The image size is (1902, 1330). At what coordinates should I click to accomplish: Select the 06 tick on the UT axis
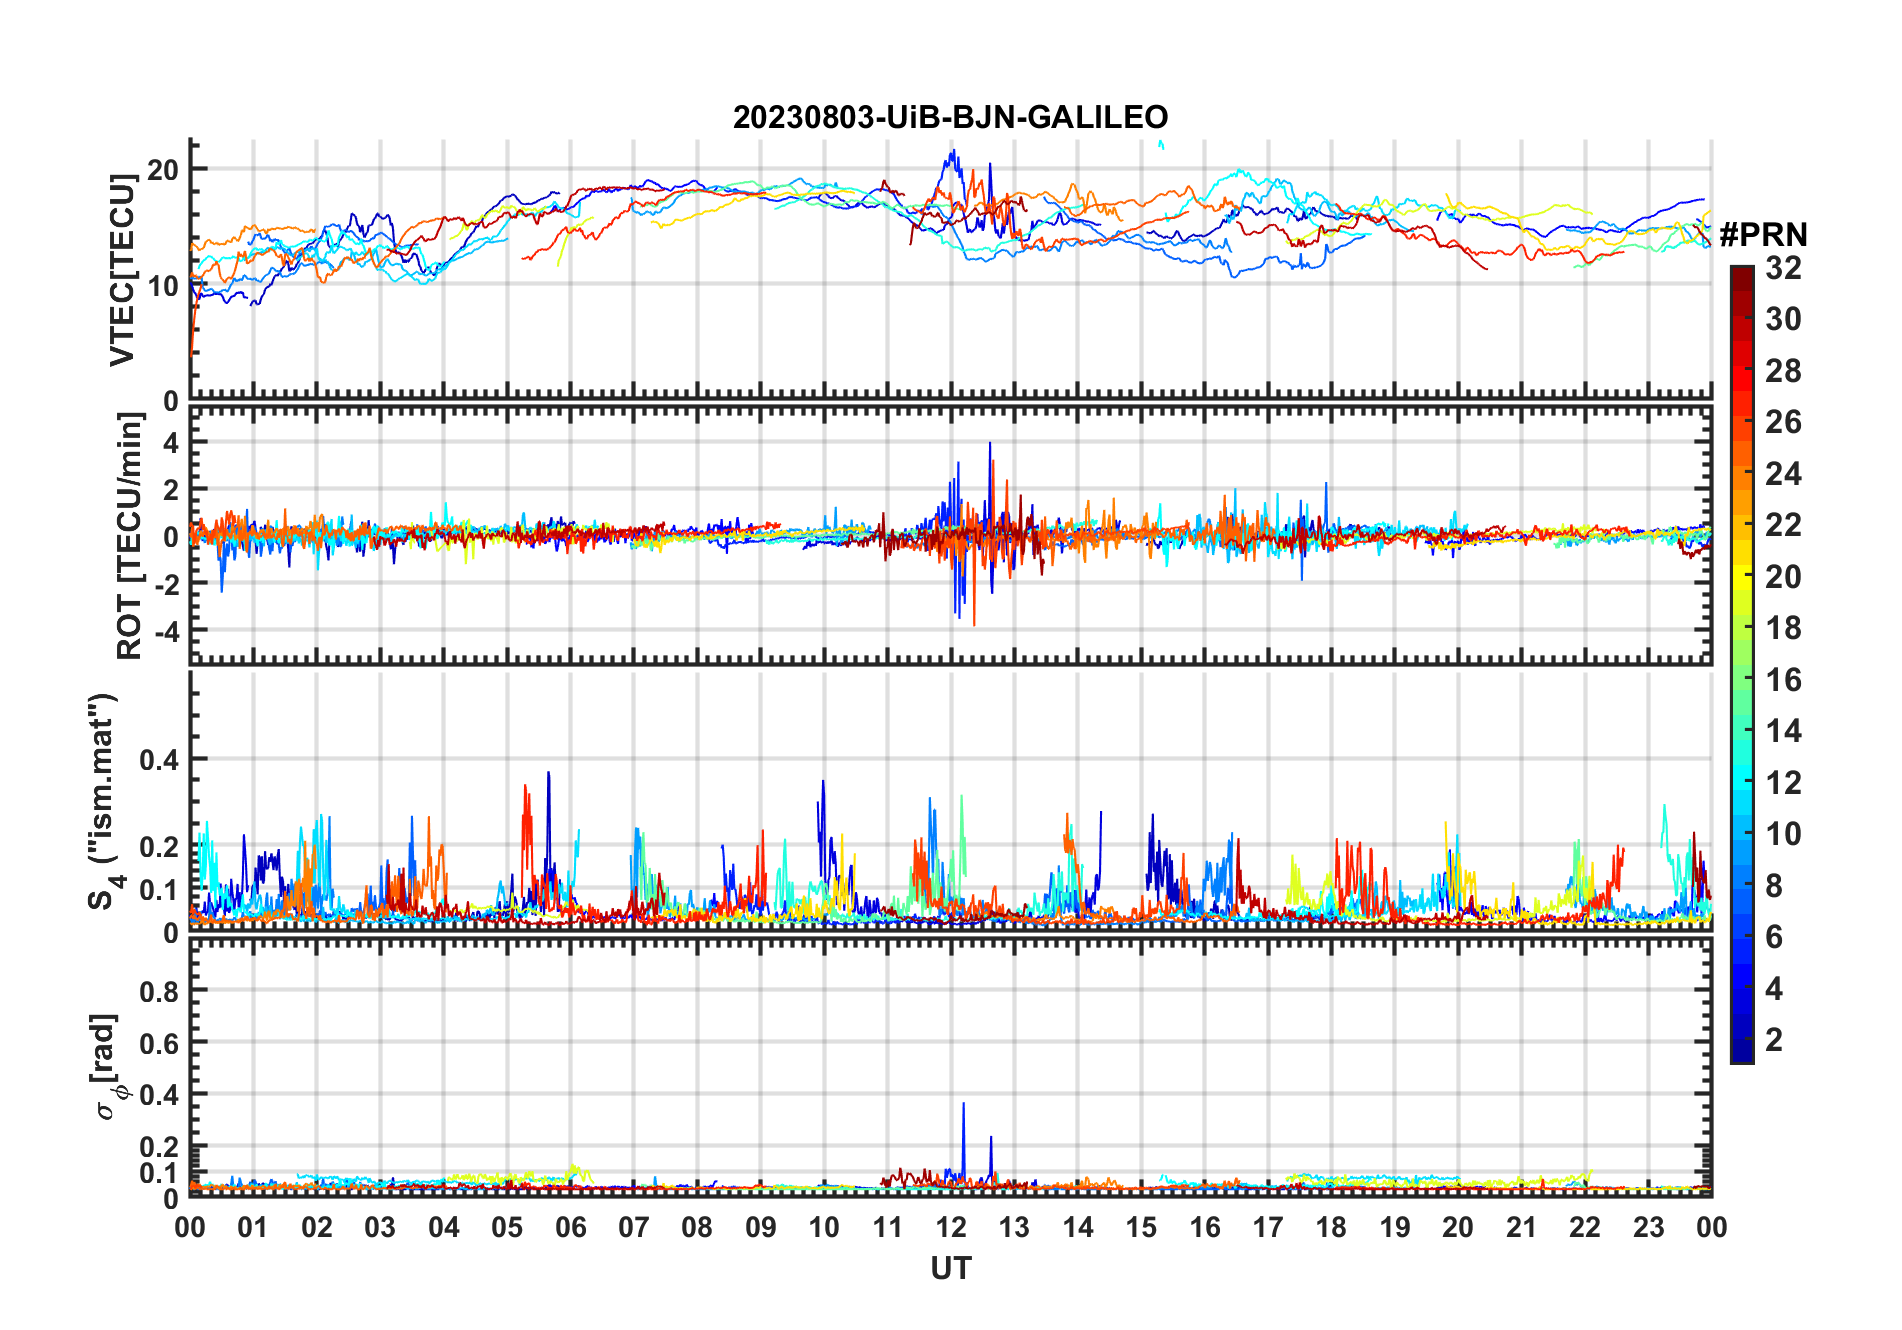[x=570, y=1227]
